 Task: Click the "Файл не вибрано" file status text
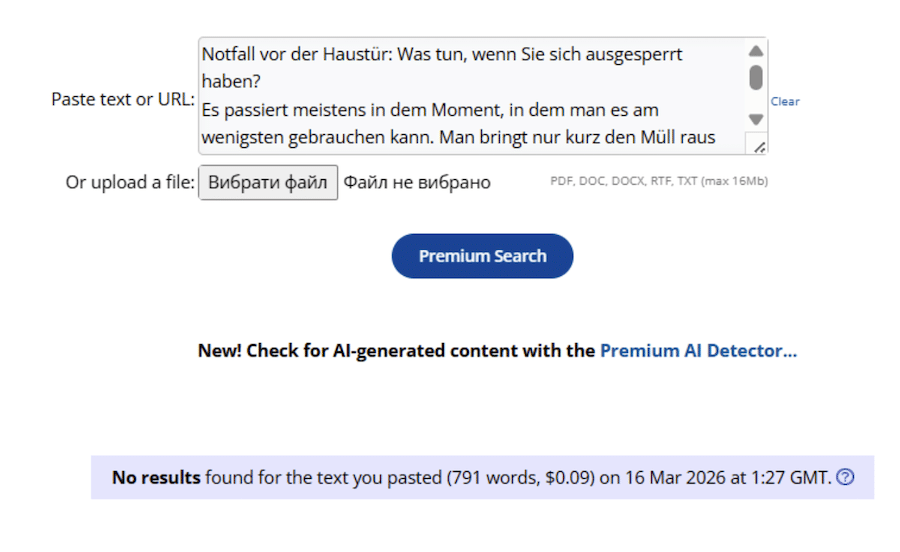click(417, 182)
